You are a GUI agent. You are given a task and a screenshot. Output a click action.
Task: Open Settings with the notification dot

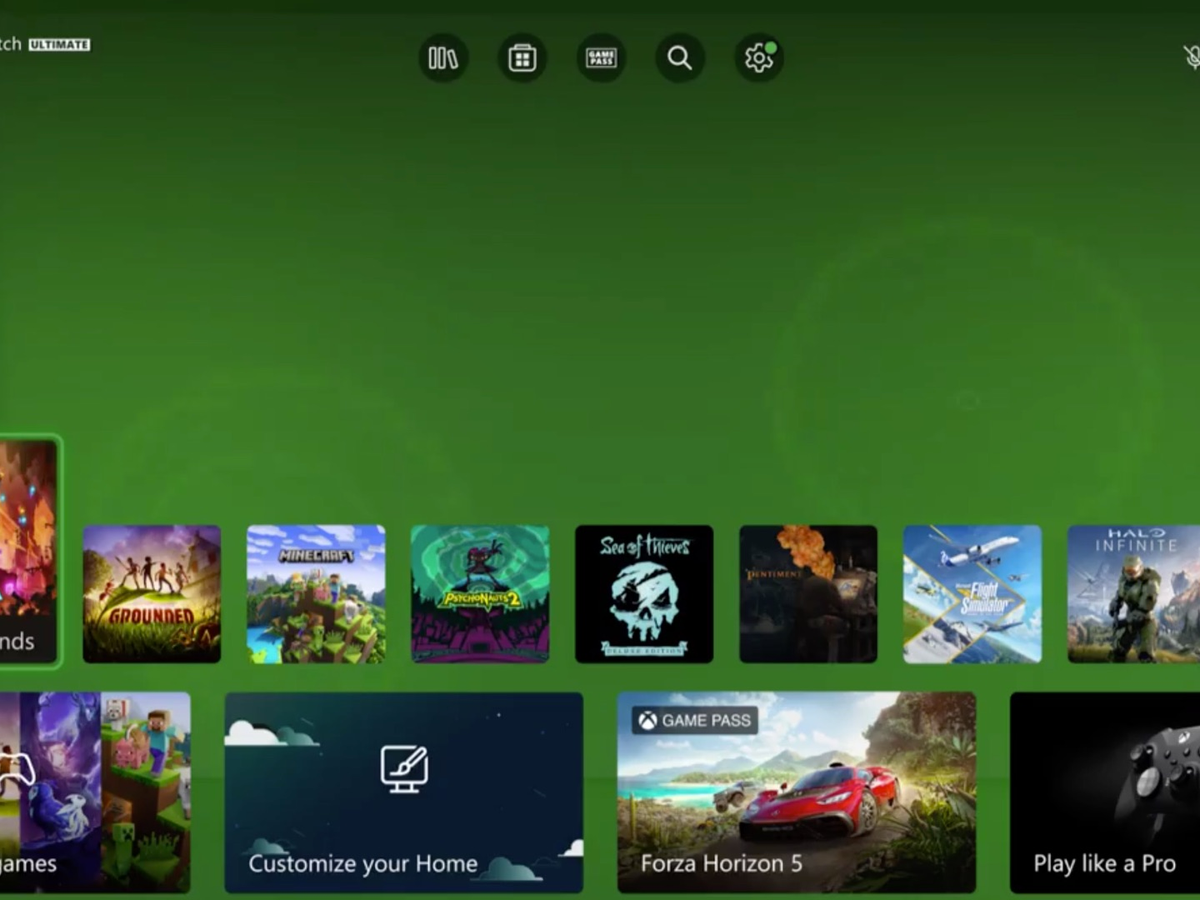click(758, 58)
